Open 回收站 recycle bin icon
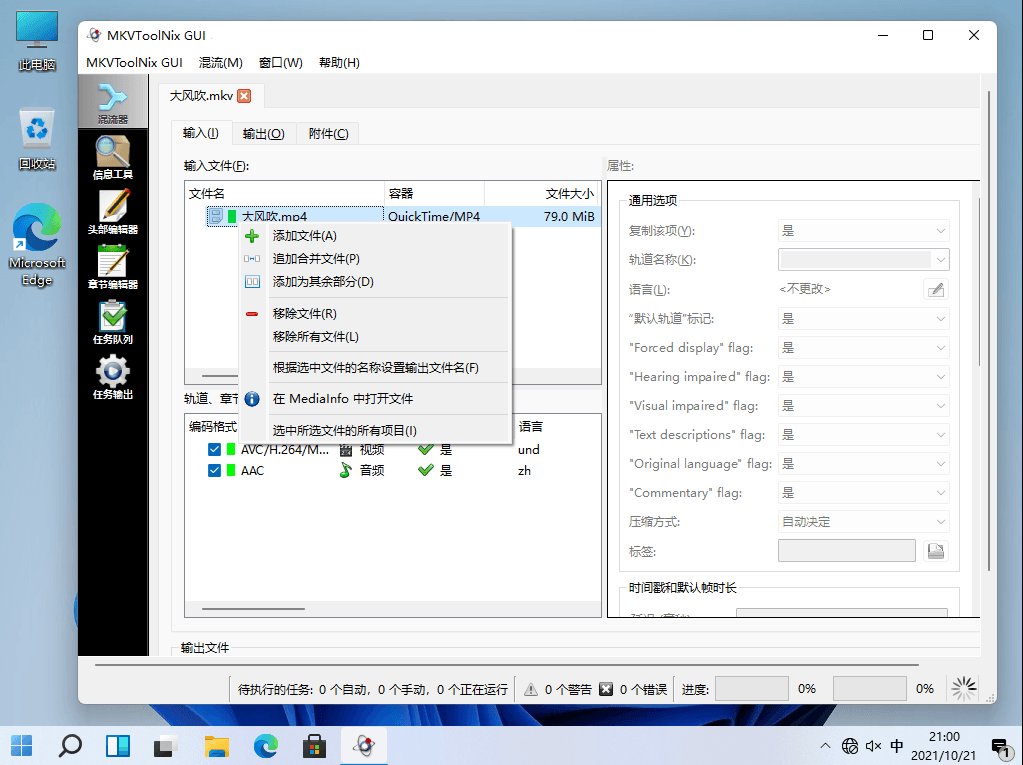The image size is (1023, 765). (x=37, y=139)
